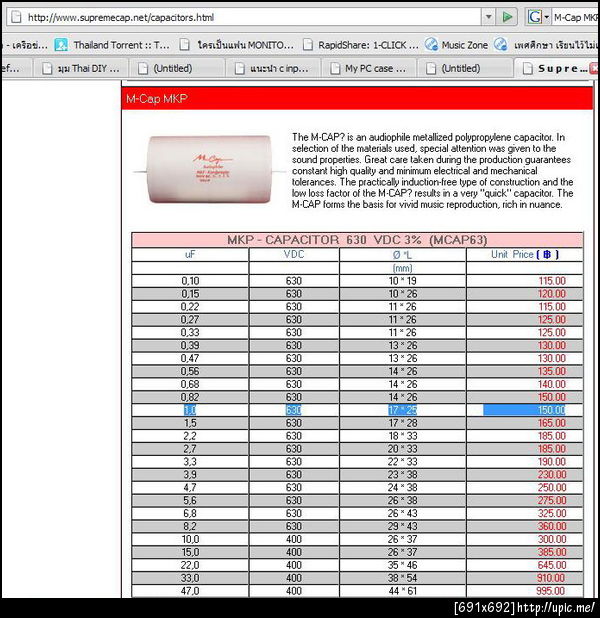Click the highlighted 1,0 uF cell
The image size is (600, 618).
coord(190,410)
